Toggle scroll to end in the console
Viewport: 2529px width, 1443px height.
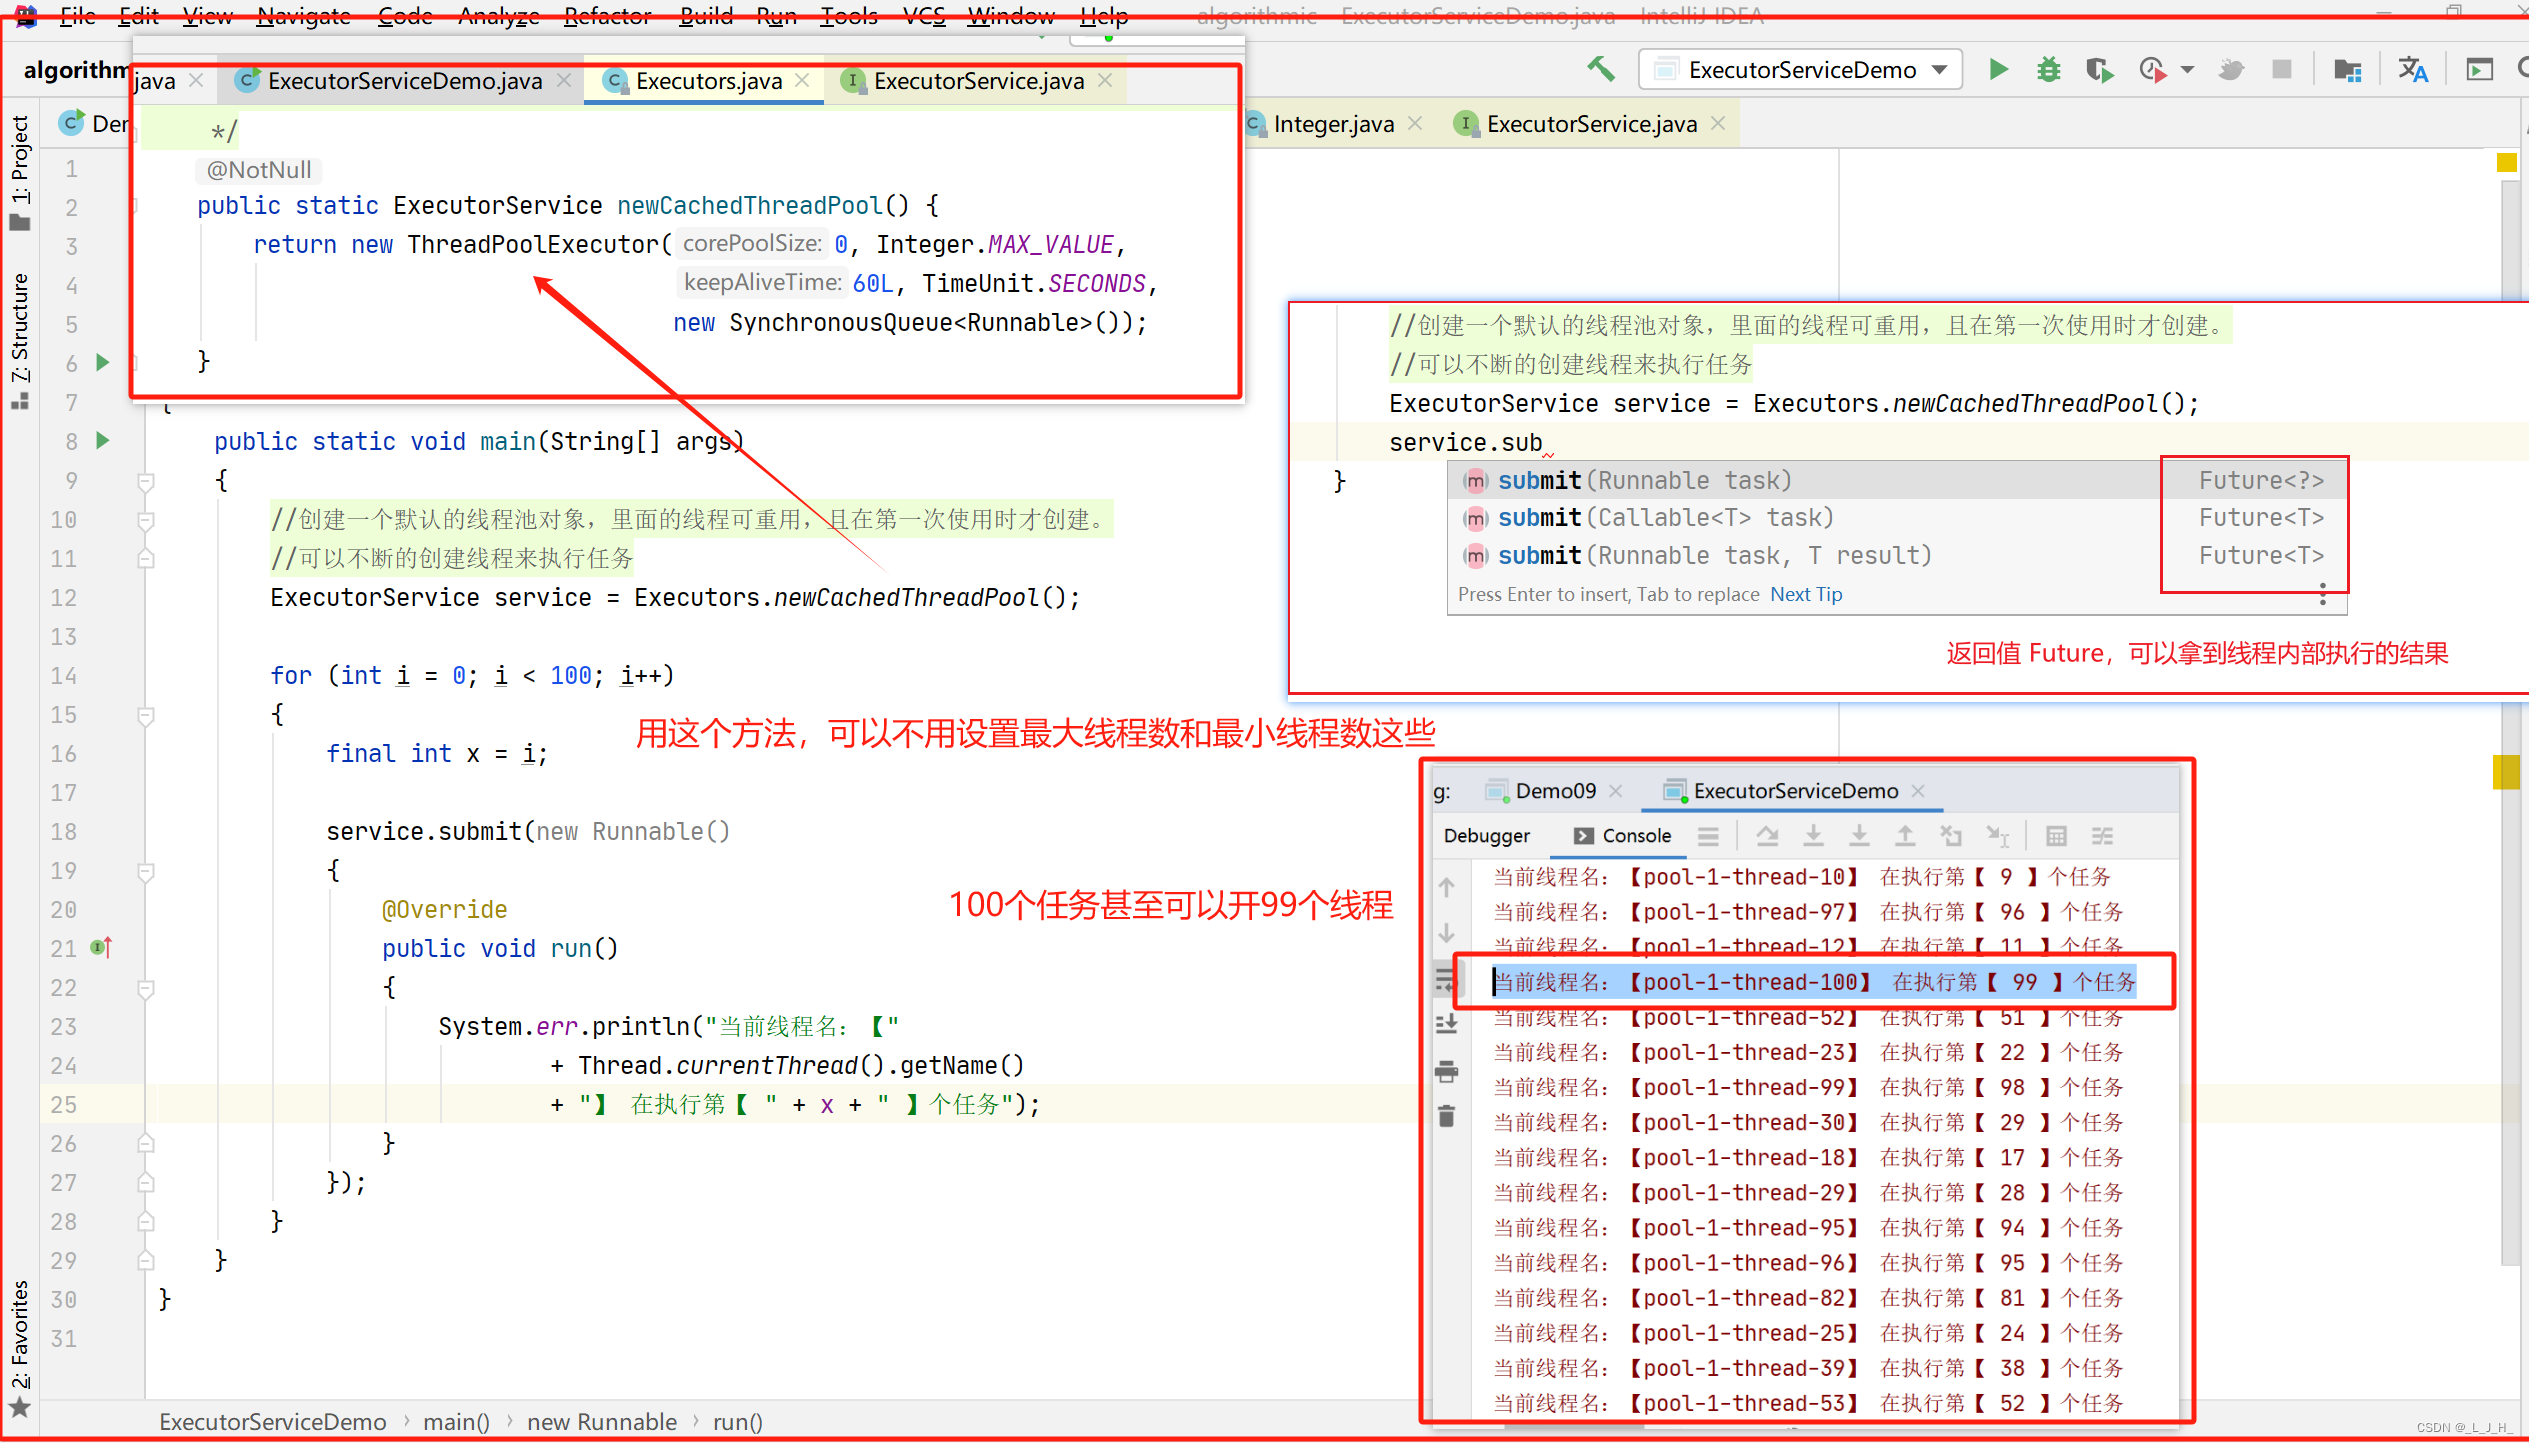(x=1446, y=1025)
